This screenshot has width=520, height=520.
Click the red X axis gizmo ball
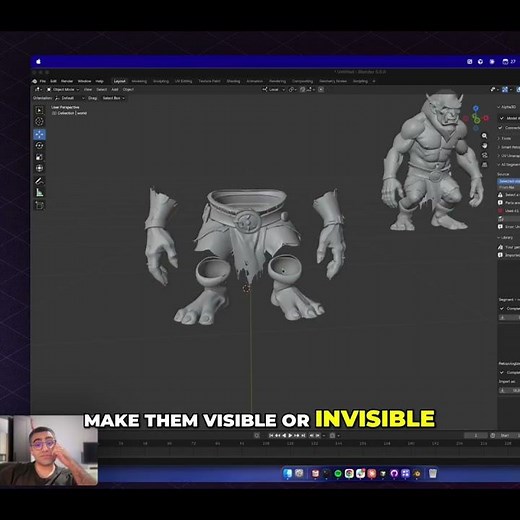pyautogui.click(x=486, y=118)
